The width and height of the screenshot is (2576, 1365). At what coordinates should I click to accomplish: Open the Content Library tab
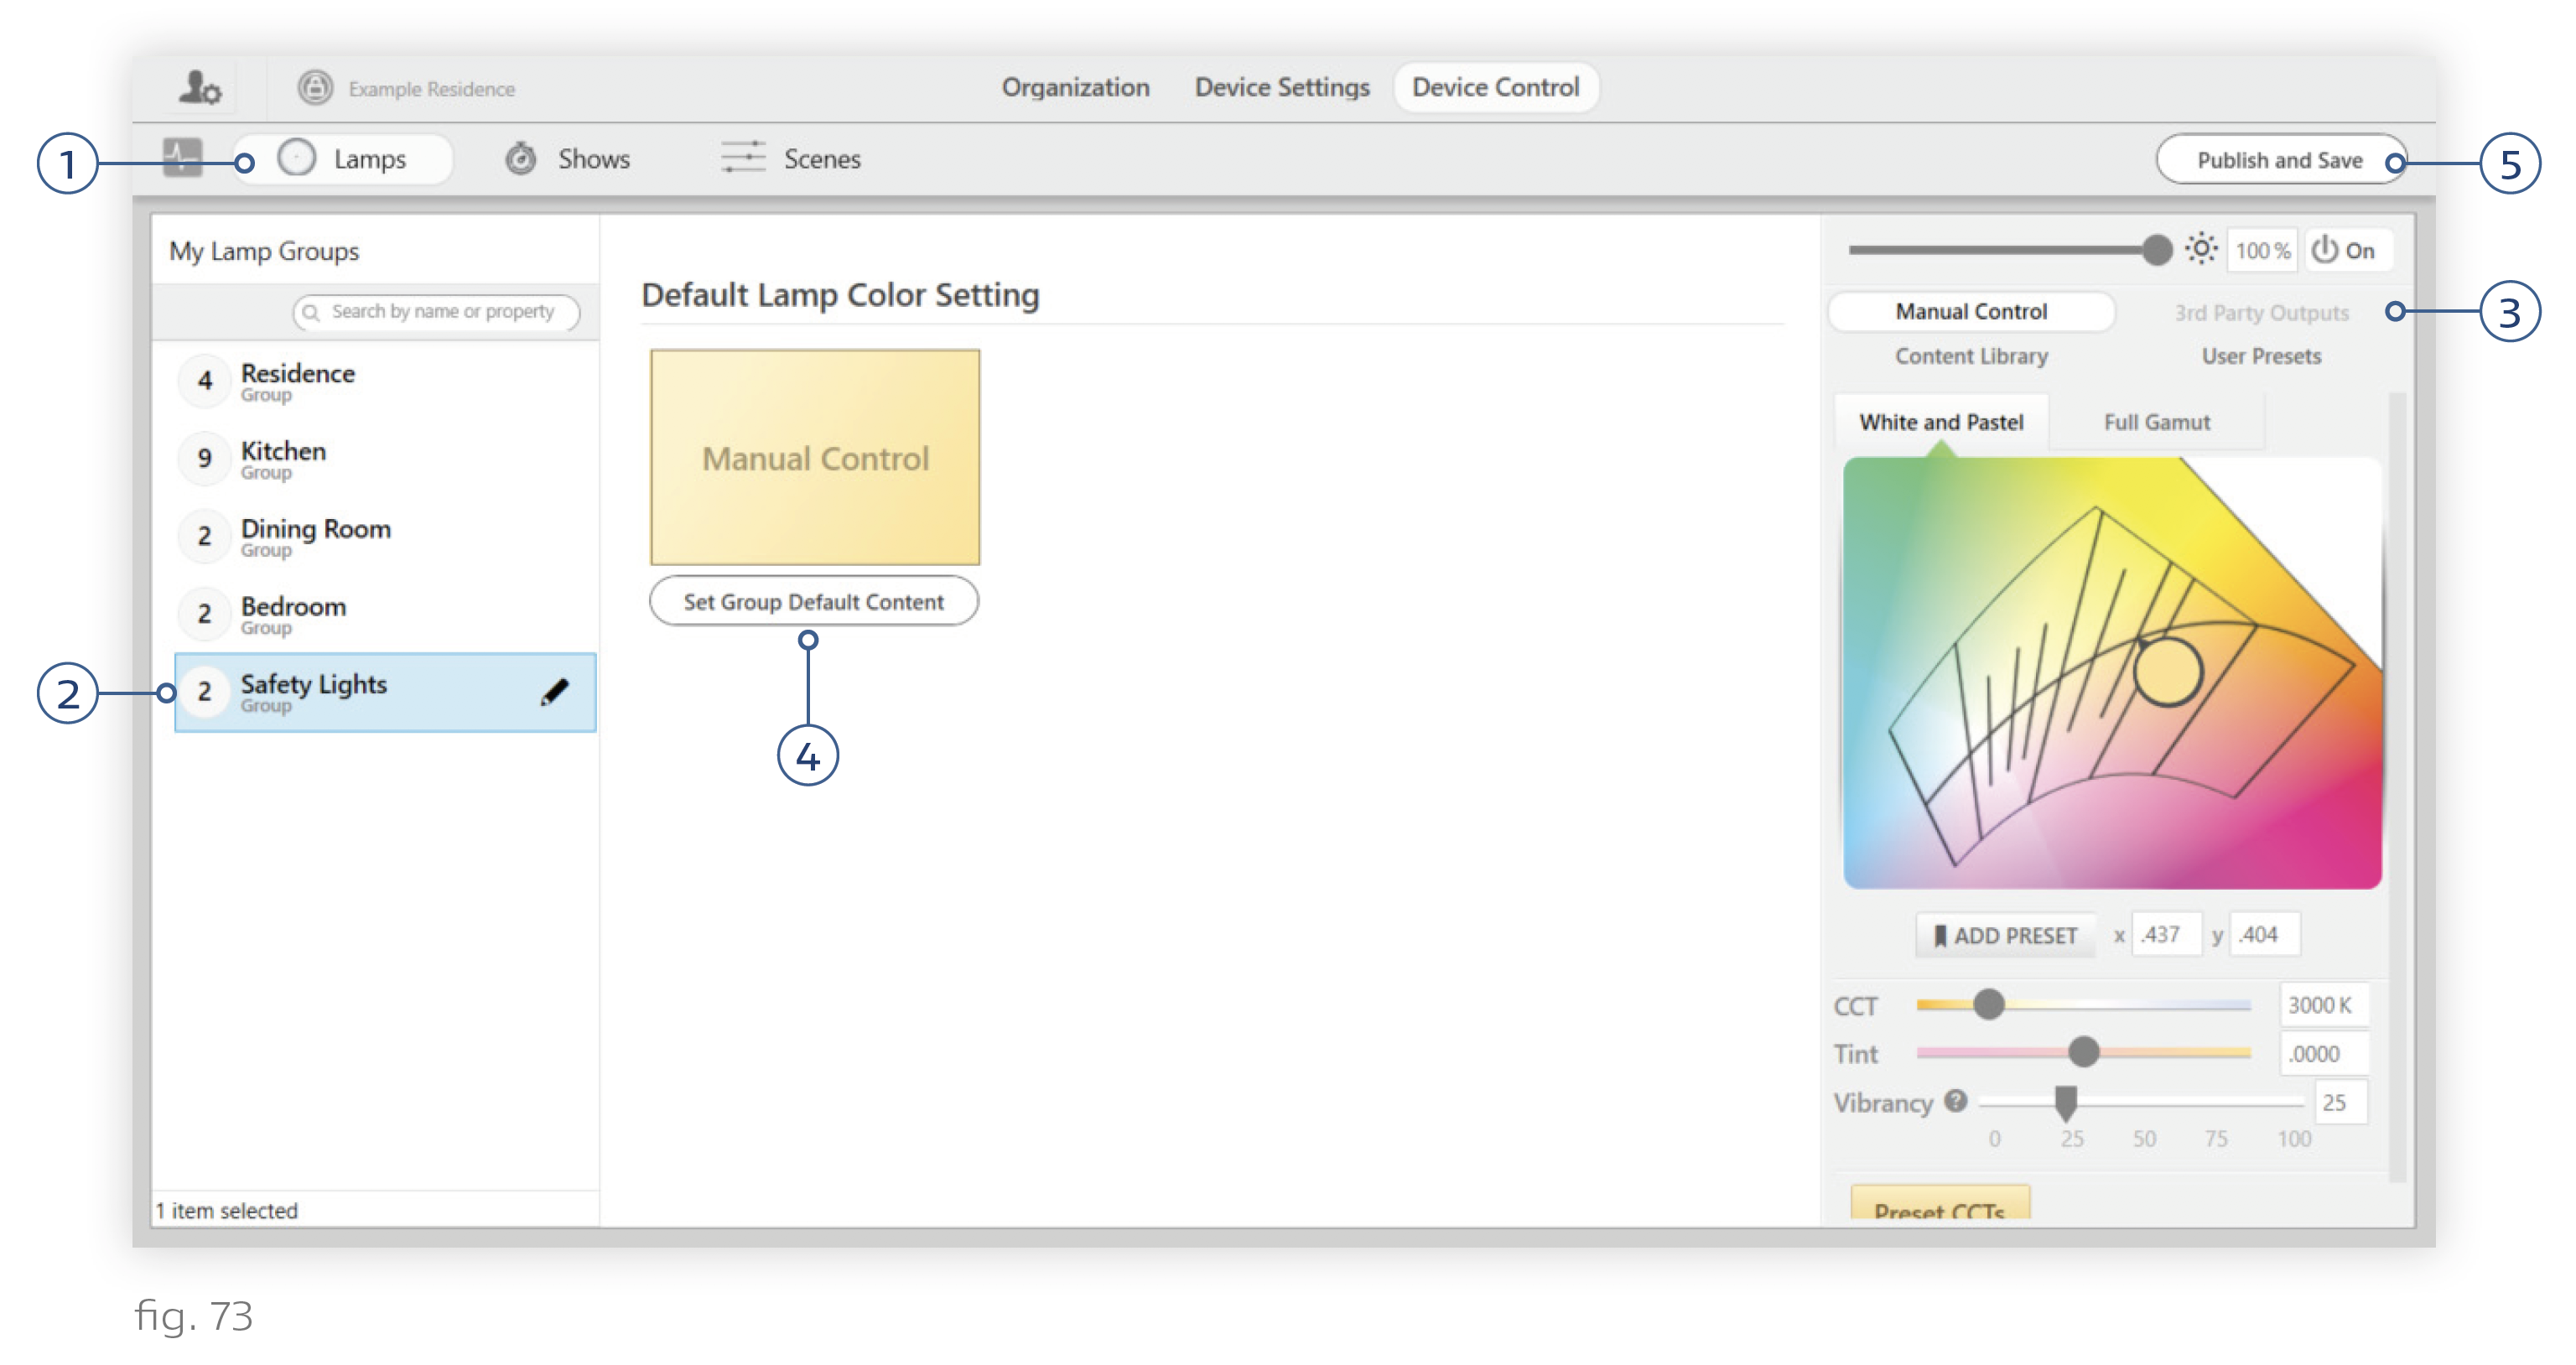pyautogui.click(x=1971, y=356)
